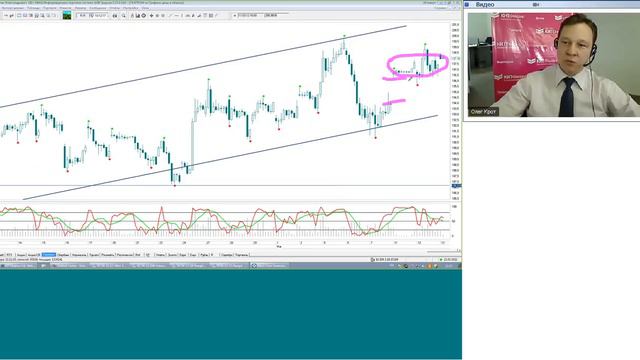This screenshot has height=360, width=640.
Task: Open the highlighted blue tab in bottom tab strip
Action: [49, 255]
